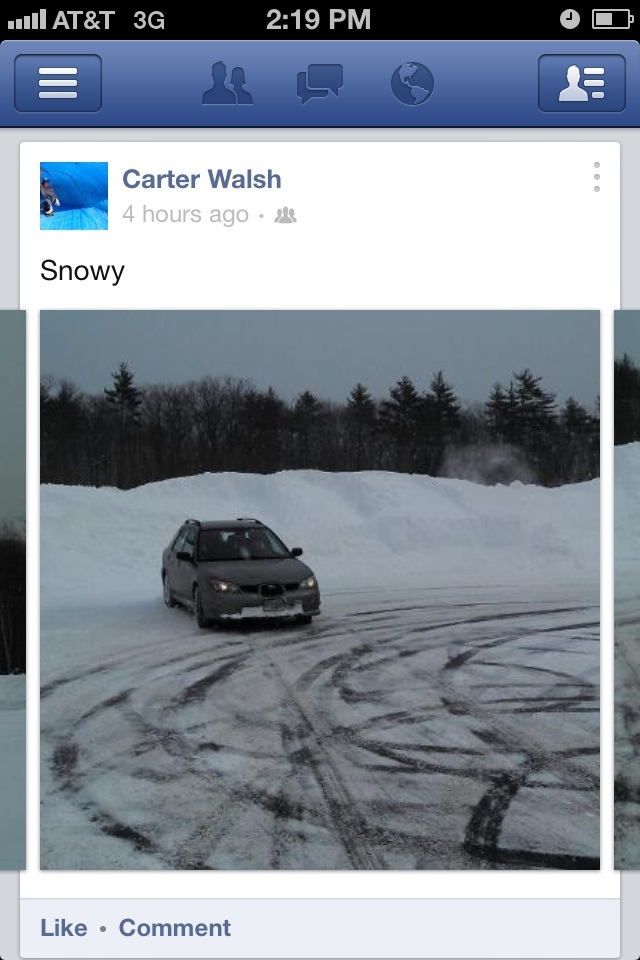Open the notifications globe icon
640x960 pixels.
412,83
